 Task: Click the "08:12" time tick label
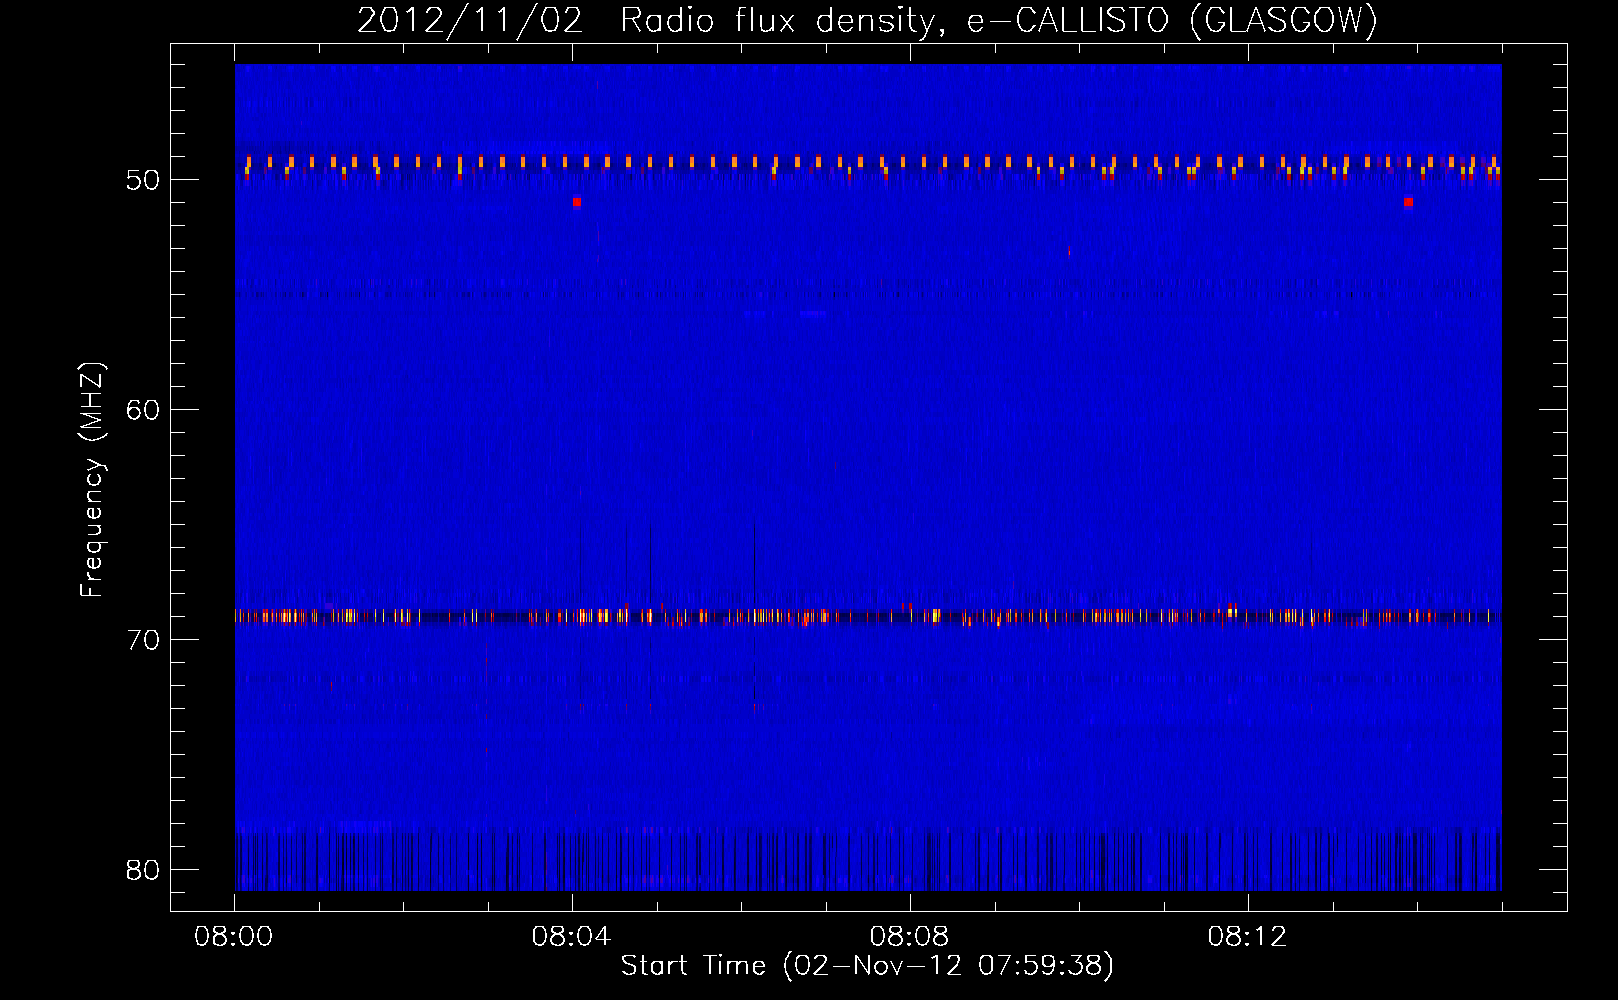pos(1248,937)
